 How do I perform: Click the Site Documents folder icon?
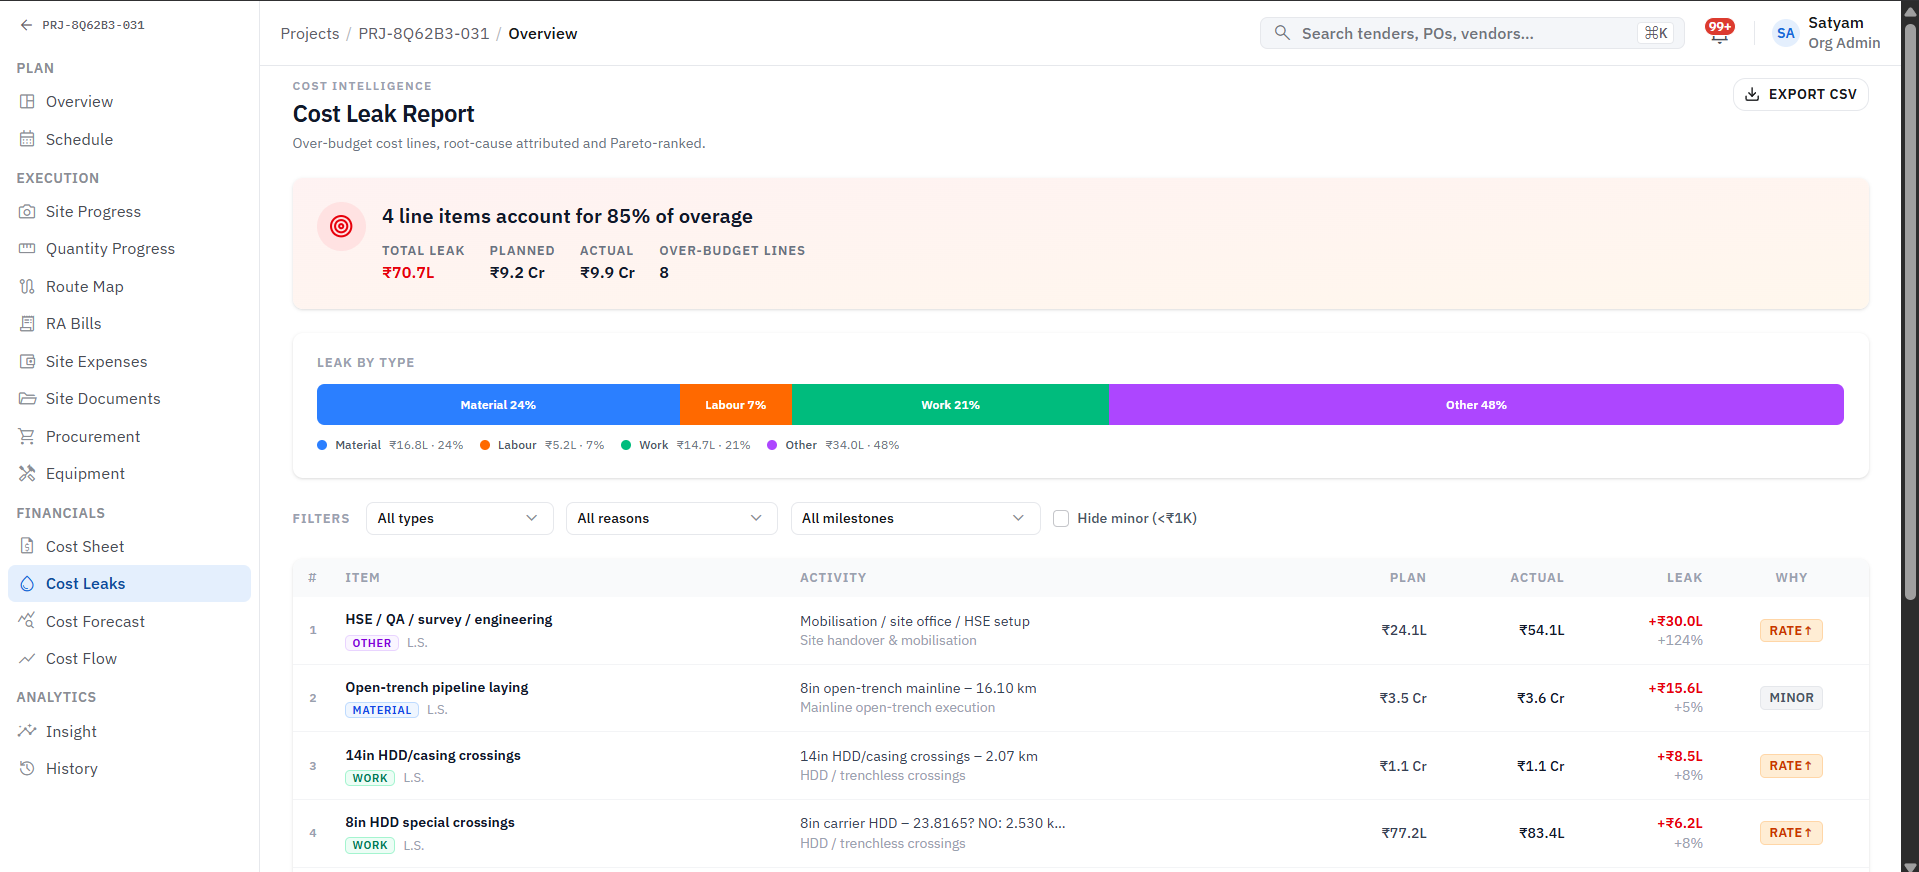click(27, 399)
